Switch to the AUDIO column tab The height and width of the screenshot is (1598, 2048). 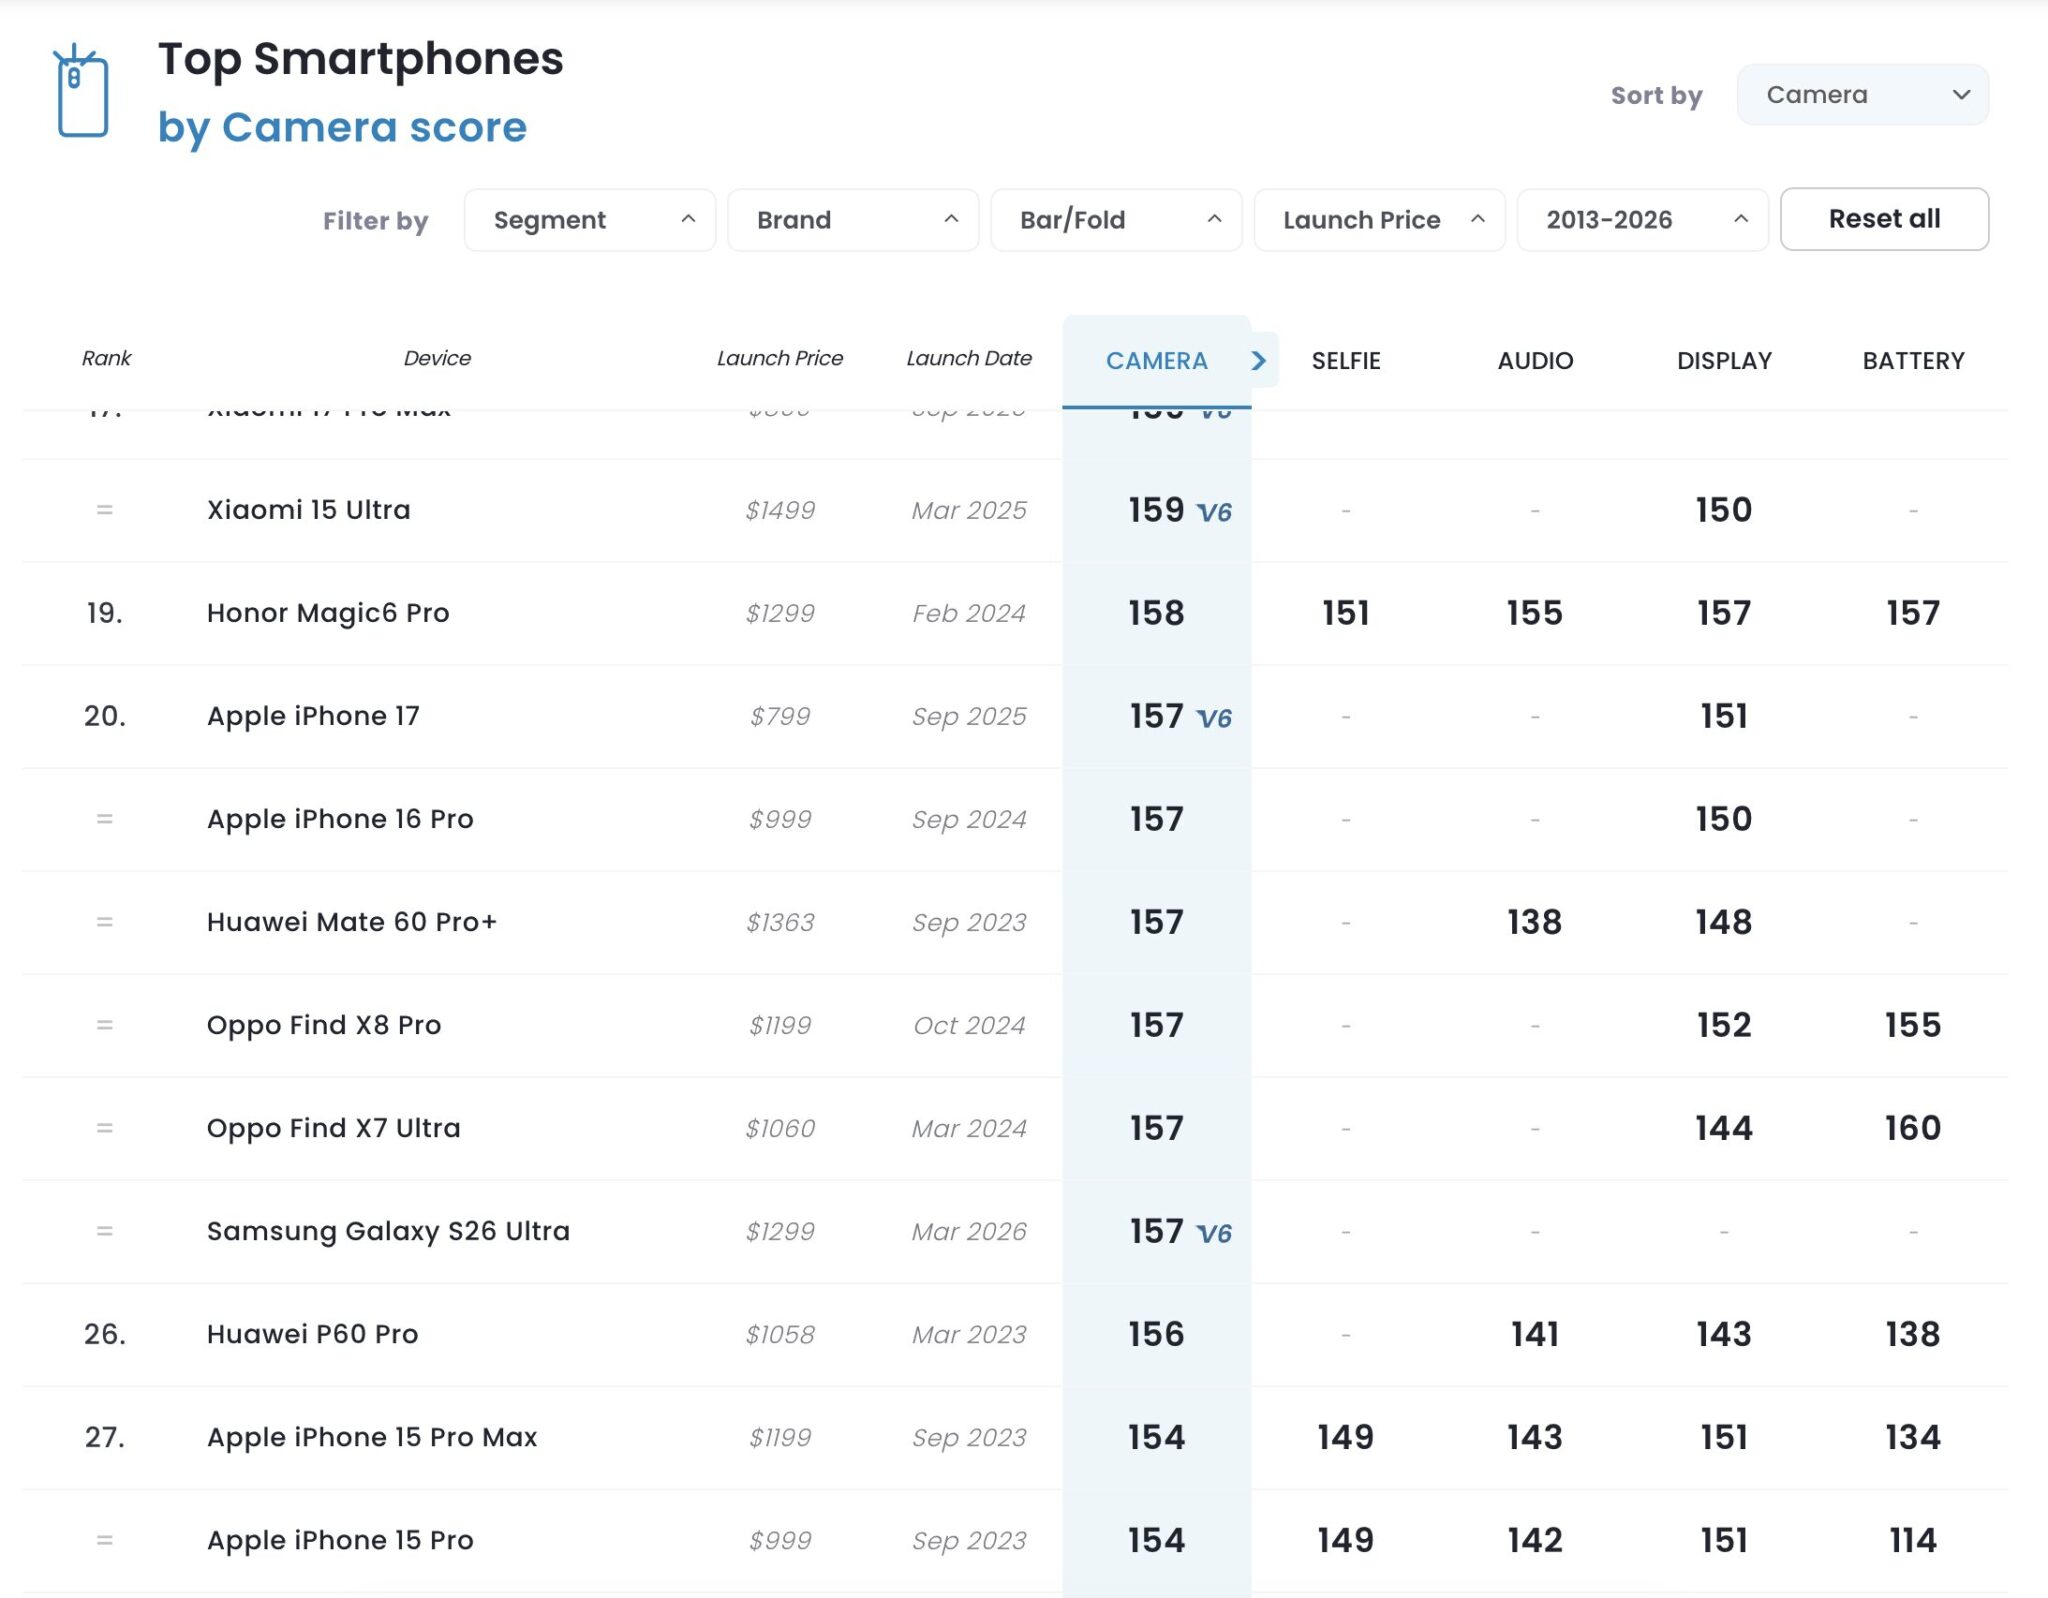coord(1535,361)
